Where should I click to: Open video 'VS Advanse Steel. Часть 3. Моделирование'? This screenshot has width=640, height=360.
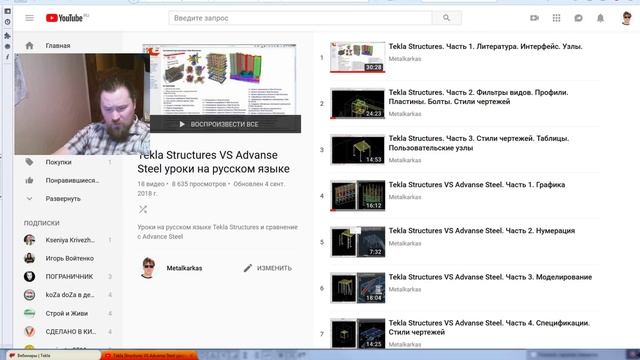(x=490, y=277)
